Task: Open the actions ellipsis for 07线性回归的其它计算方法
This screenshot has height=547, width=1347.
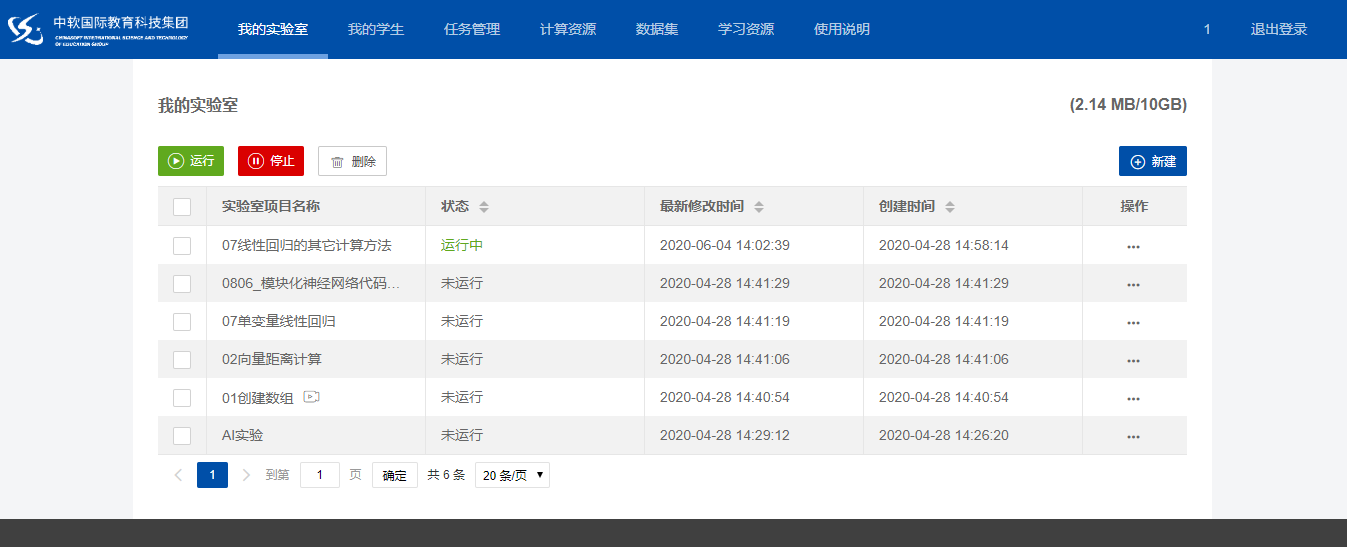Action: [1133, 246]
